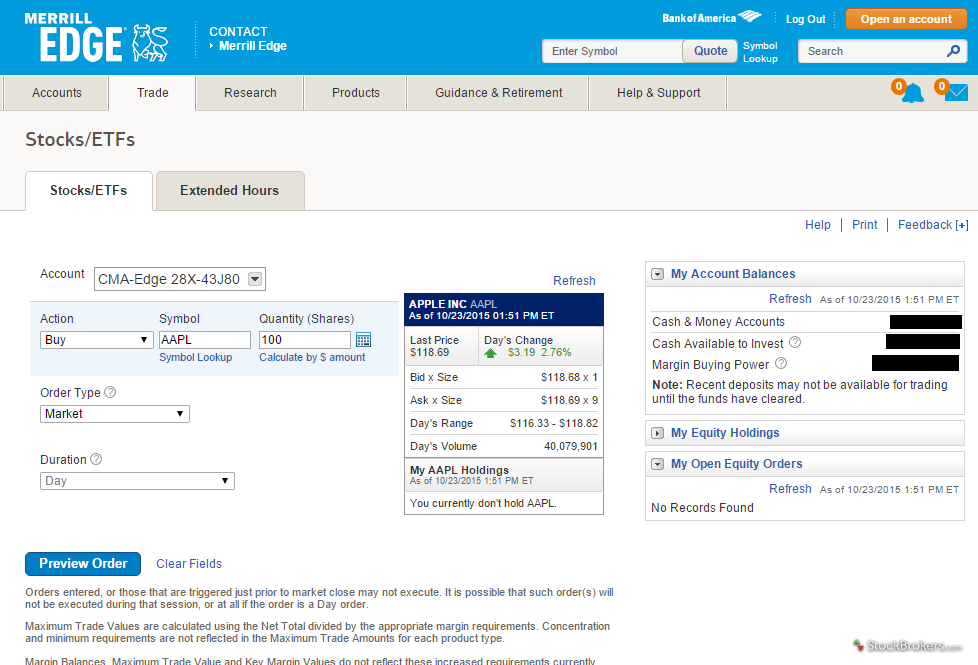Open the Accounts menu tab
This screenshot has height=665, width=978.
(57, 93)
